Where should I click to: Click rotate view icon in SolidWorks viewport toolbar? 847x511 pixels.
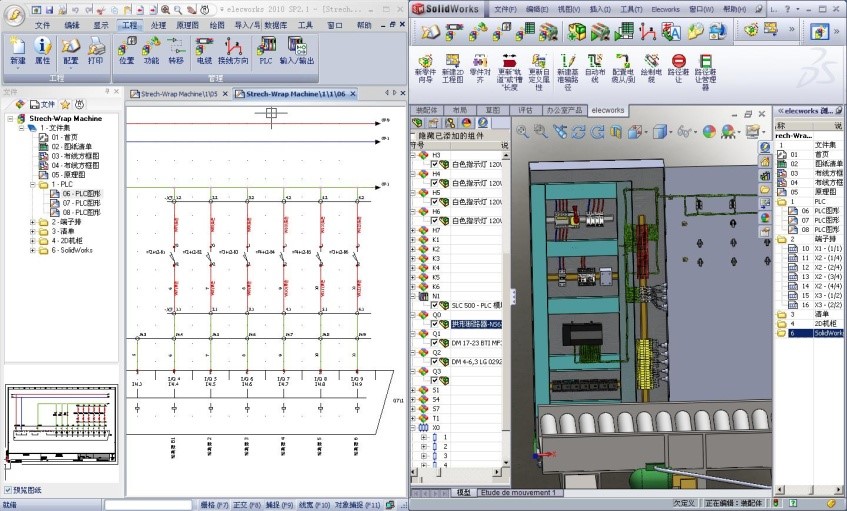(x=579, y=131)
